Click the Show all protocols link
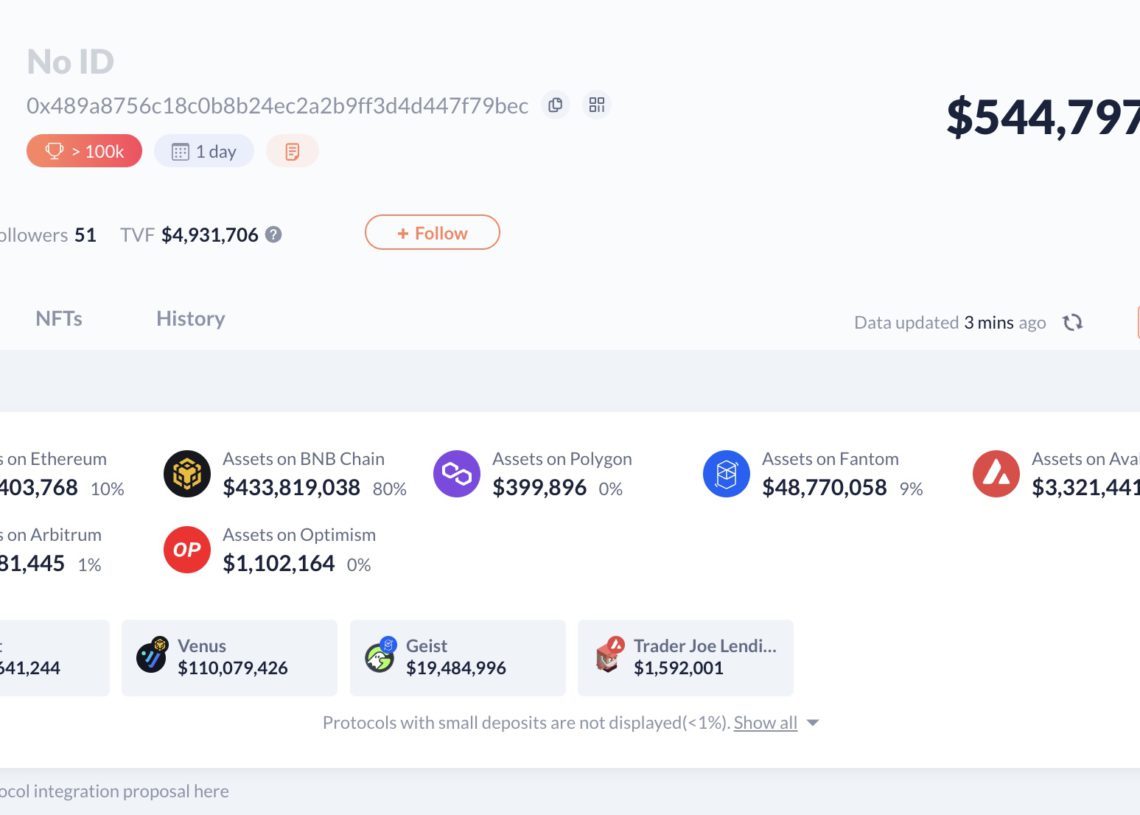 pyautogui.click(x=765, y=723)
